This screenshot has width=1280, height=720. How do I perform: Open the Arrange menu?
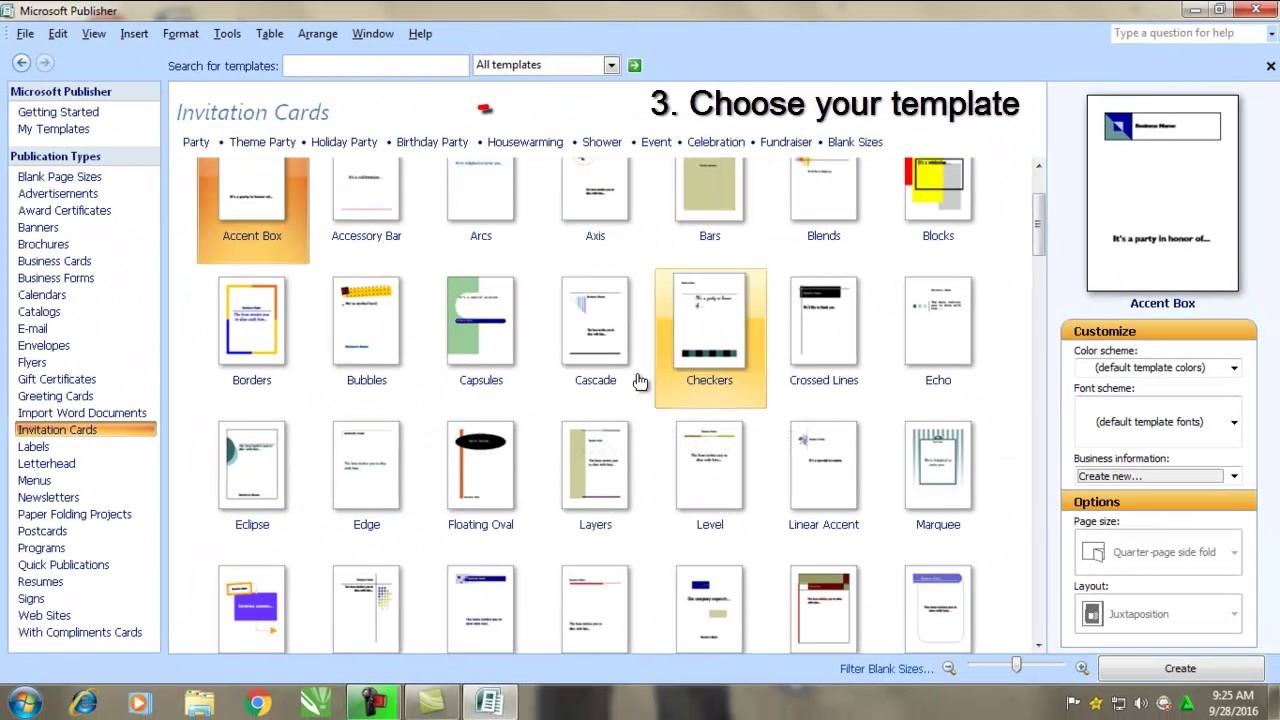click(317, 34)
